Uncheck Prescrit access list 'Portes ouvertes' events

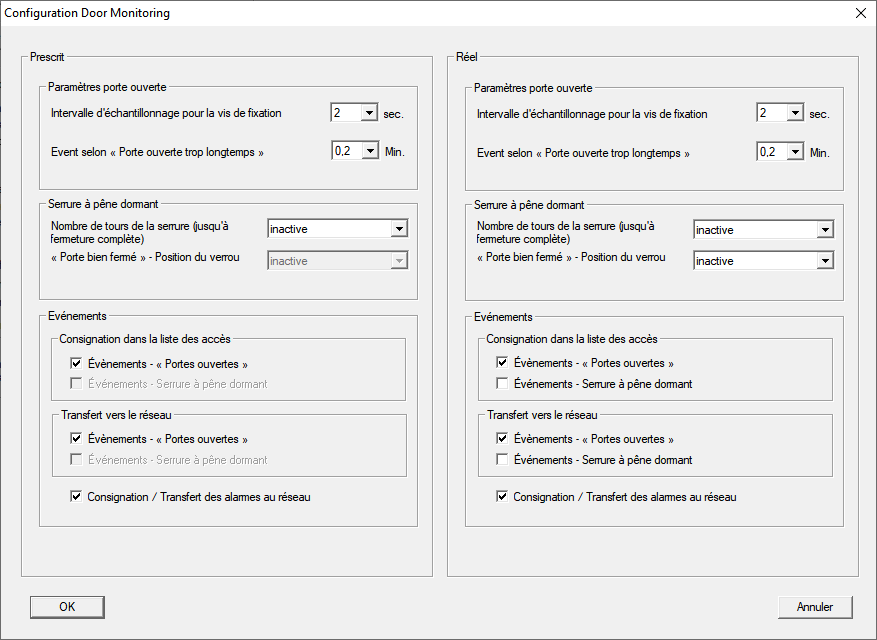coord(77,363)
